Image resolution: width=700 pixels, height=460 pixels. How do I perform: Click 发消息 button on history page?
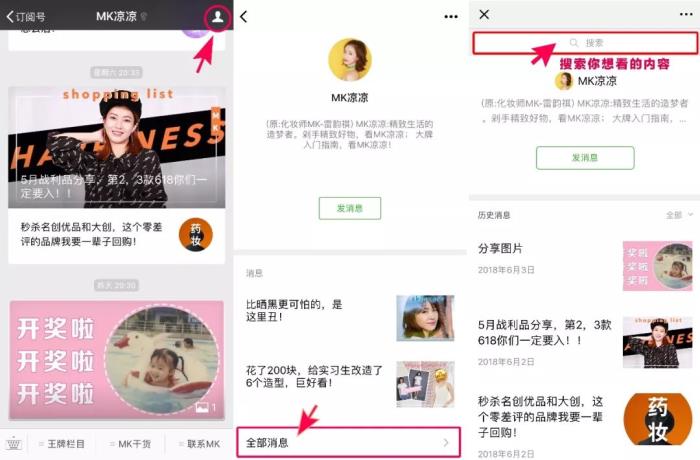point(585,158)
